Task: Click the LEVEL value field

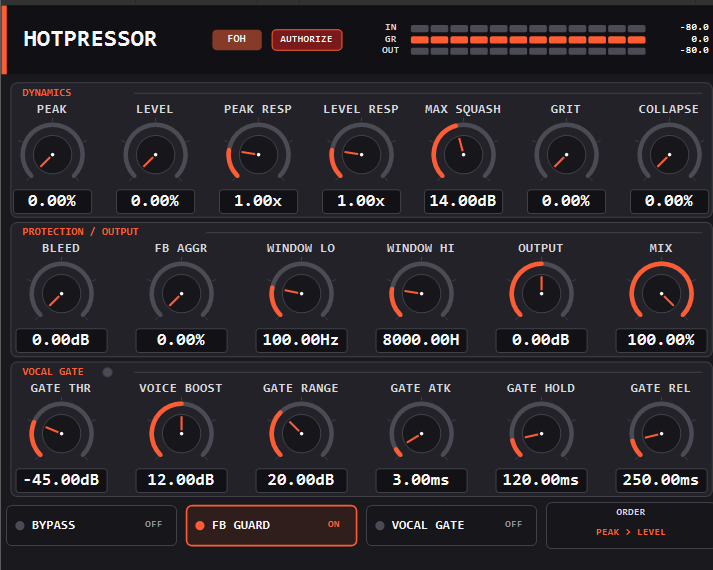Action: point(155,201)
